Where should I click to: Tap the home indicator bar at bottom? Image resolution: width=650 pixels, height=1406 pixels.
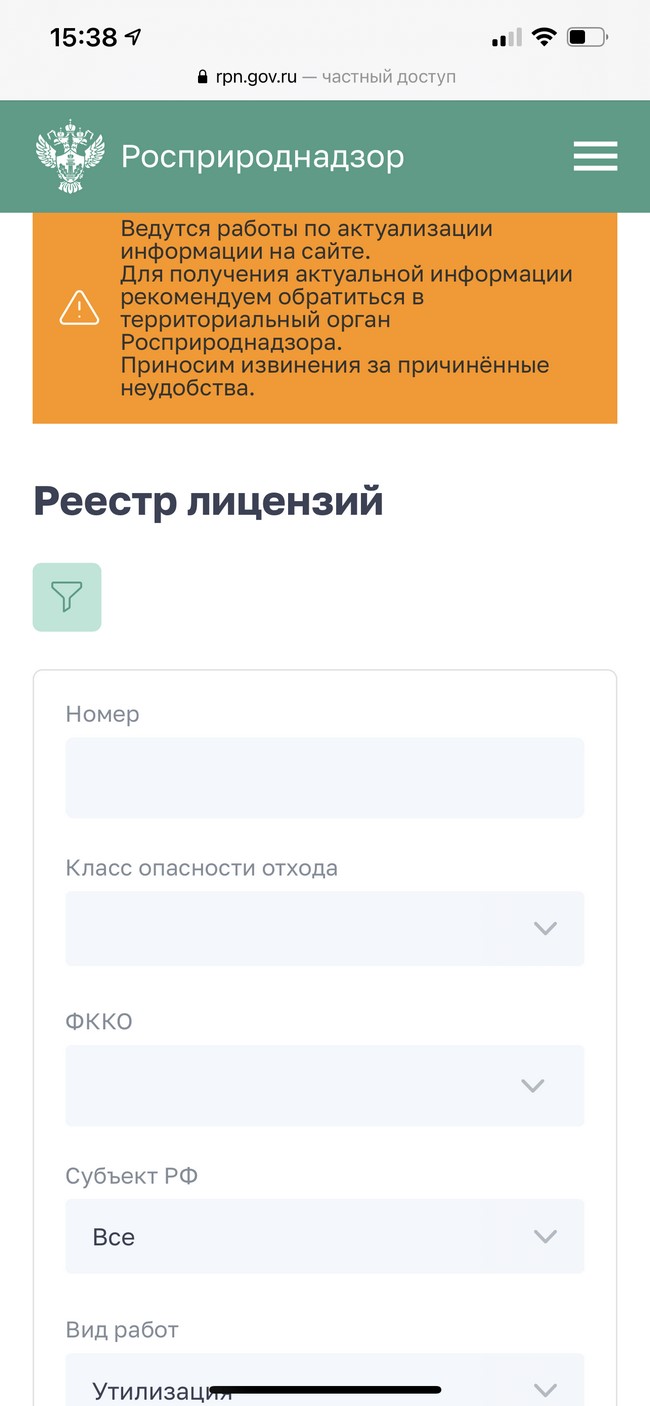(325, 1390)
